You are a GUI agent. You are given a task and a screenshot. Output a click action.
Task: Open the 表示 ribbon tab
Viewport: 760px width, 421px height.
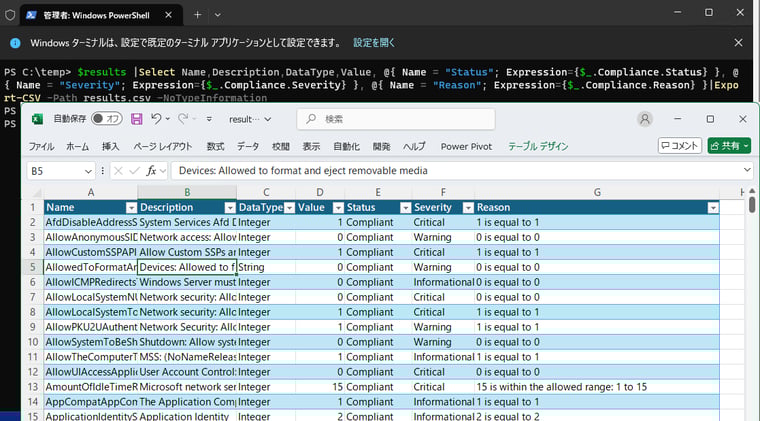(x=311, y=146)
